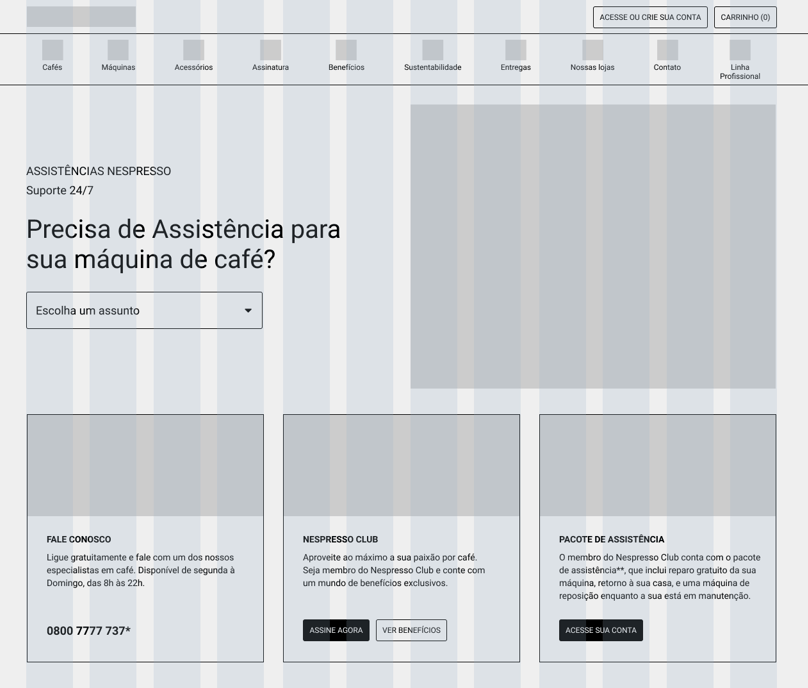The image size is (808, 688).
Task: Go to the Acessórios section
Action: pos(194,67)
